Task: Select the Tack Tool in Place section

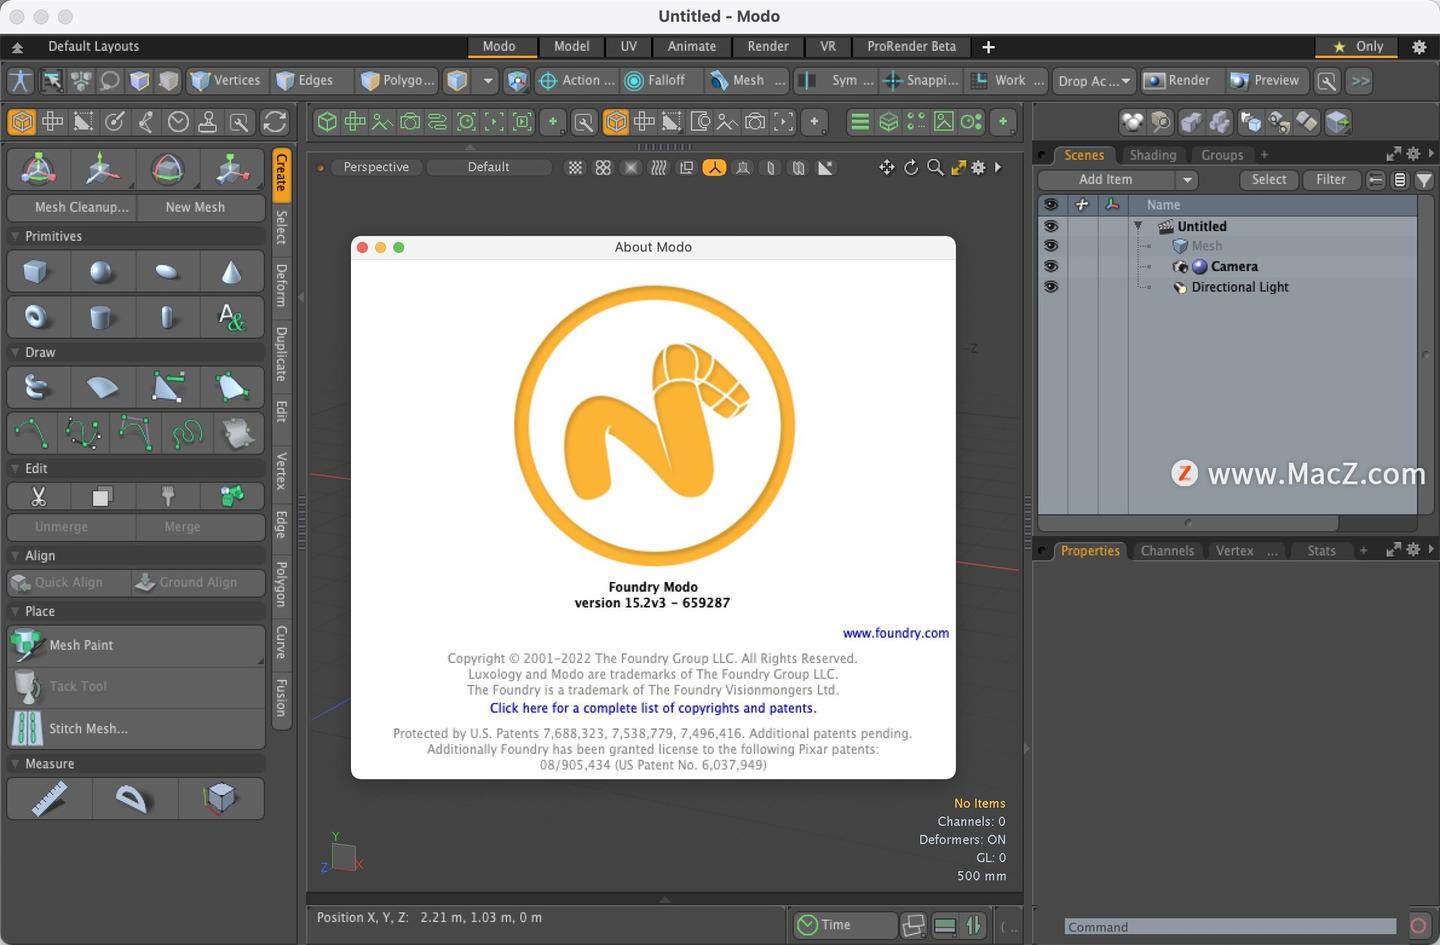Action: tap(78, 686)
